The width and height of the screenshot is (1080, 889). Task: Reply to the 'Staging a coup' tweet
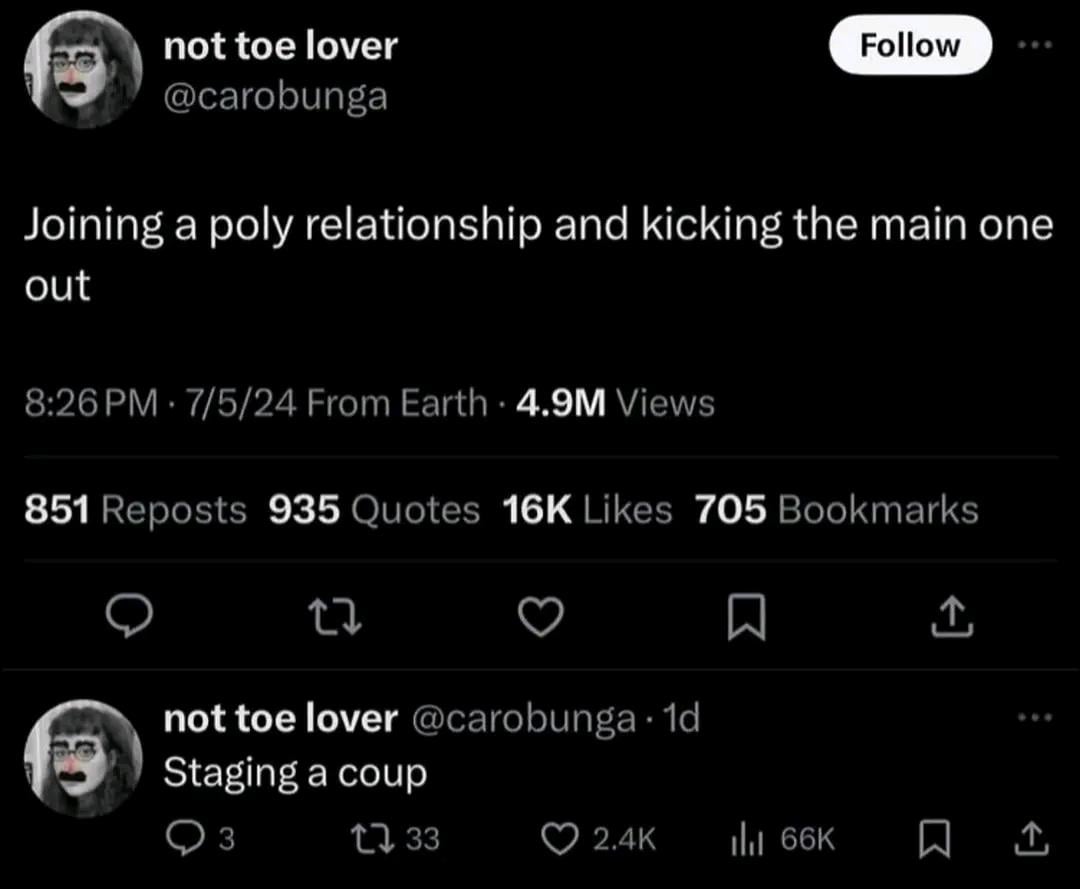200,839
